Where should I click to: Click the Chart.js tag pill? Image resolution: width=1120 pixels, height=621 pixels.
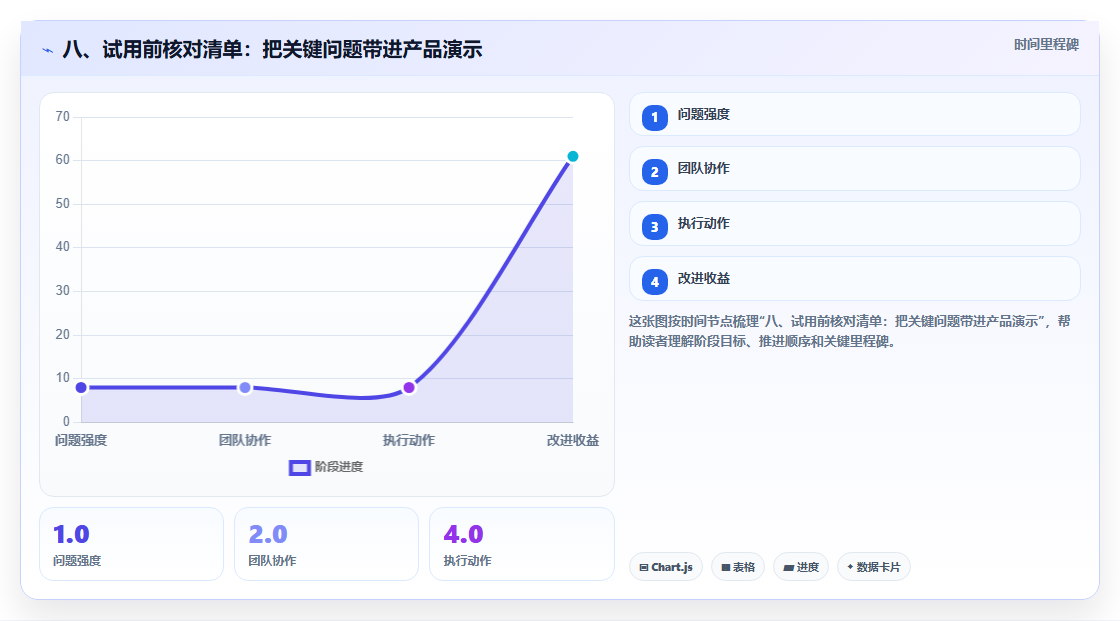point(666,567)
